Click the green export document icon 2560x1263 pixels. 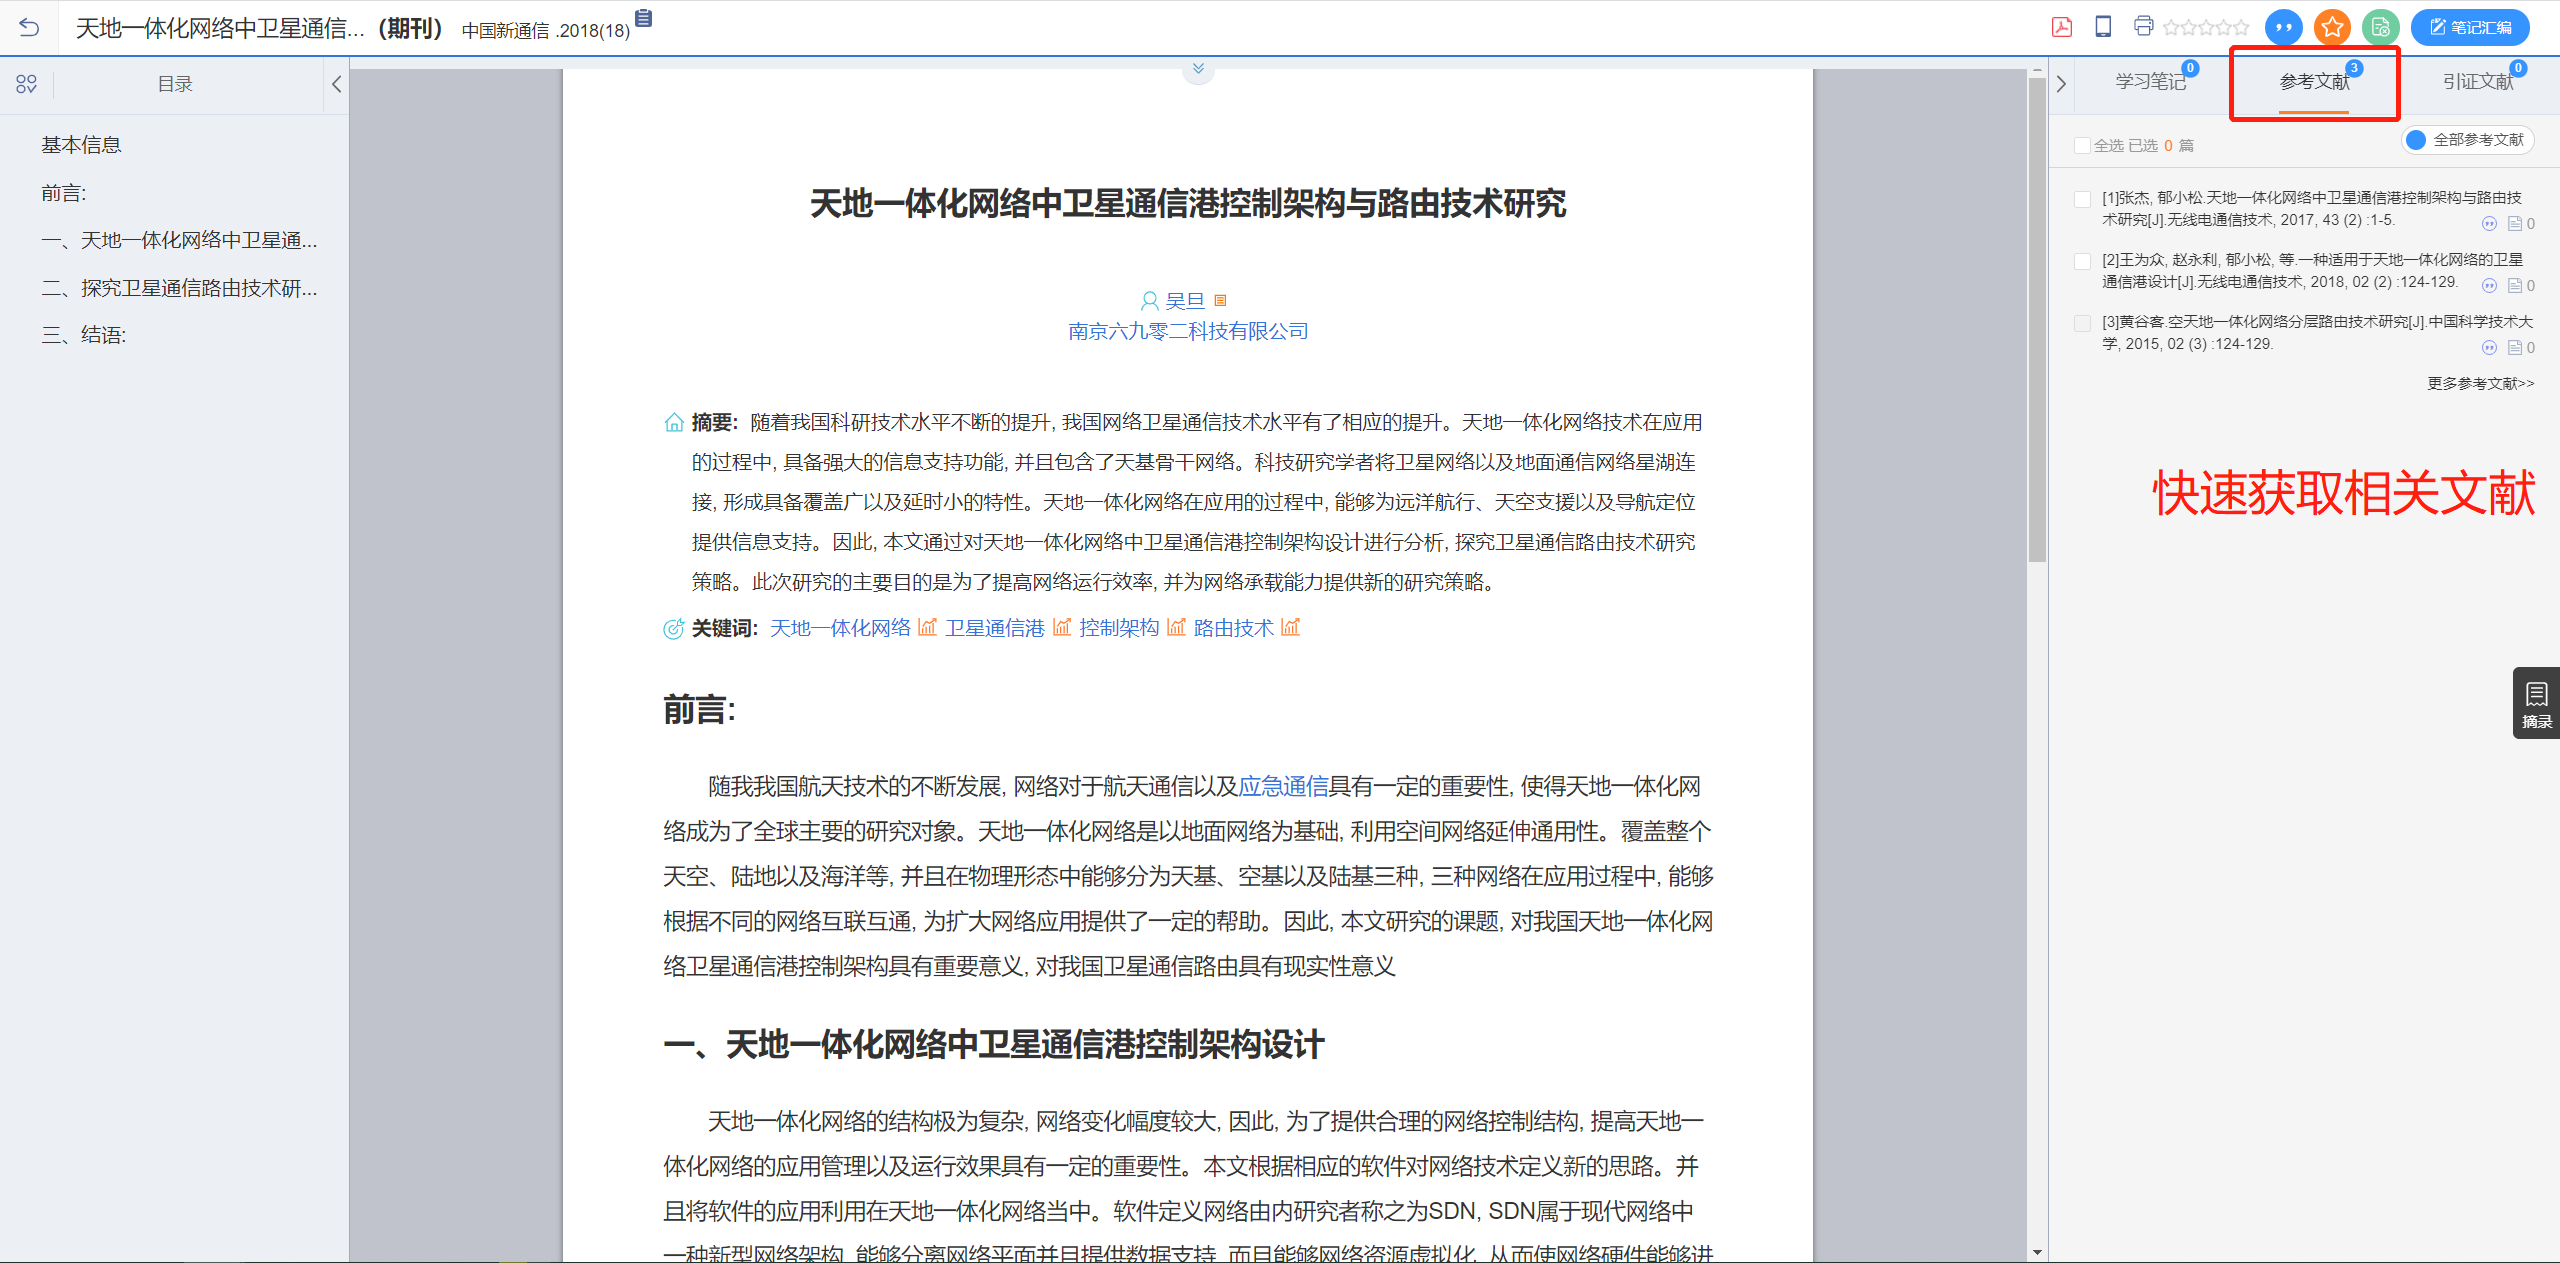pos(2381,27)
